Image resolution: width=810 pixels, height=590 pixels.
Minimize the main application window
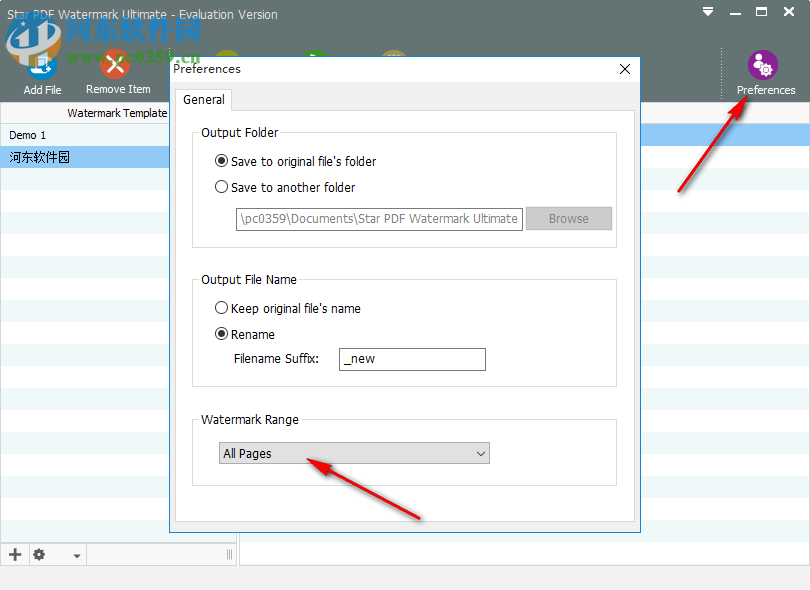pyautogui.click(x=735, y=12)
